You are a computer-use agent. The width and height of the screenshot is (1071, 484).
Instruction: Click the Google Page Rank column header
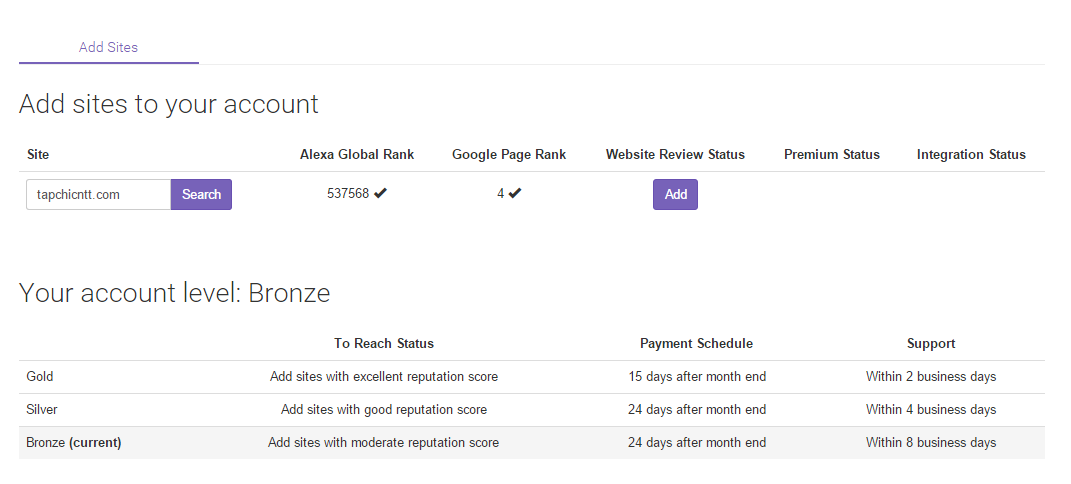click(509, 154)
